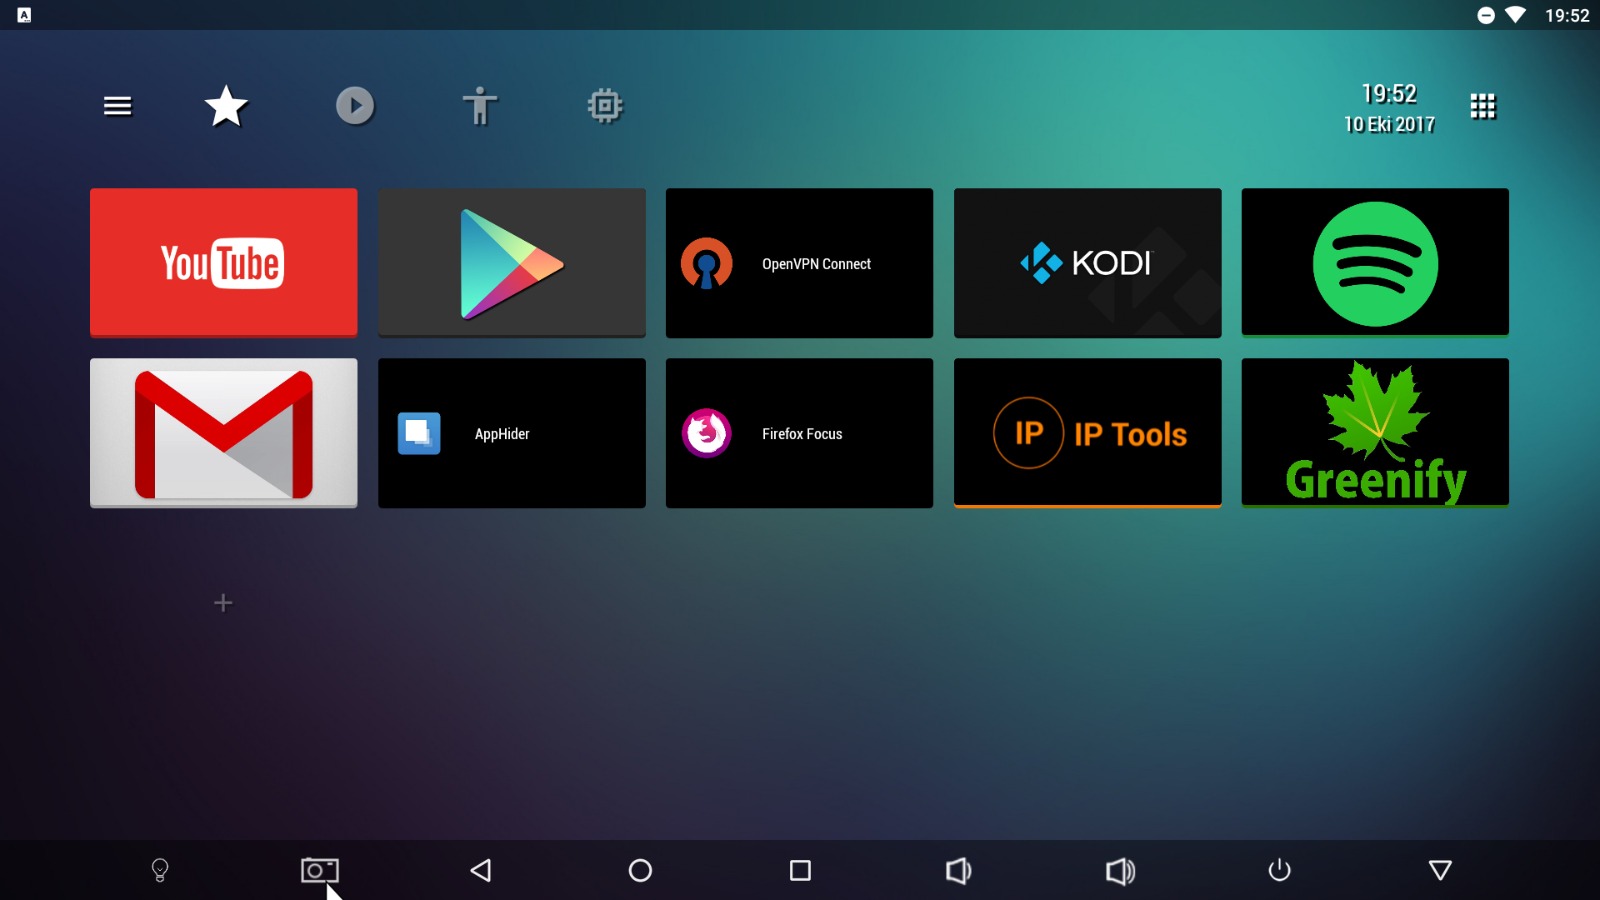Click status bar time 19:52
This screenshot has width=1600, height=900.
pos(1567,15)
